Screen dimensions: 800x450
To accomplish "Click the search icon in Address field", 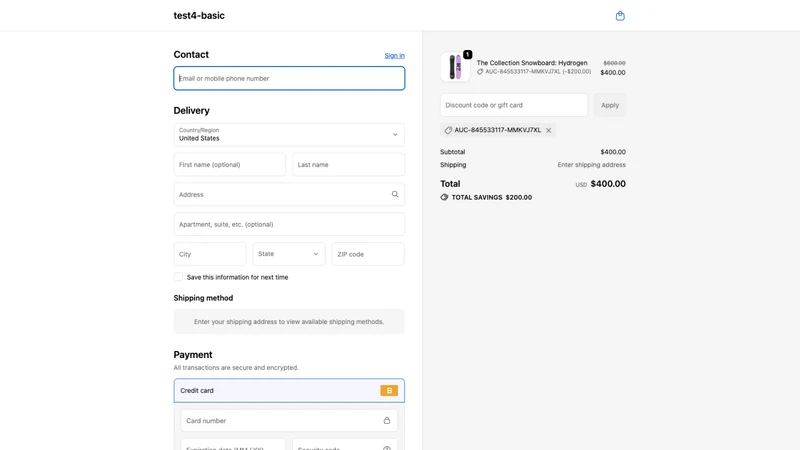I will [395, 194].
